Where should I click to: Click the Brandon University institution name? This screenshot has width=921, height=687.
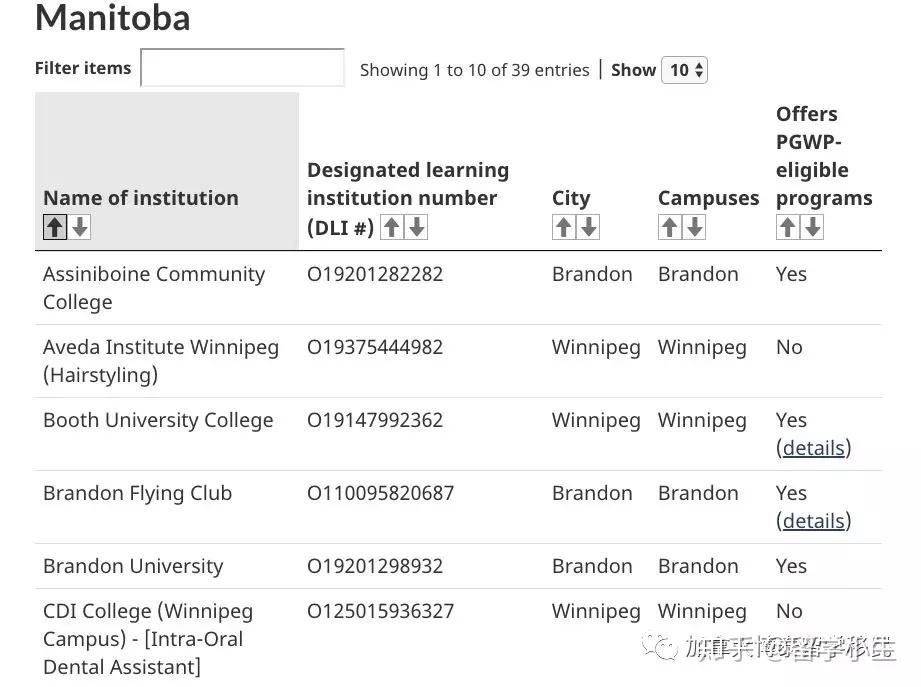(x=133, y=566)
